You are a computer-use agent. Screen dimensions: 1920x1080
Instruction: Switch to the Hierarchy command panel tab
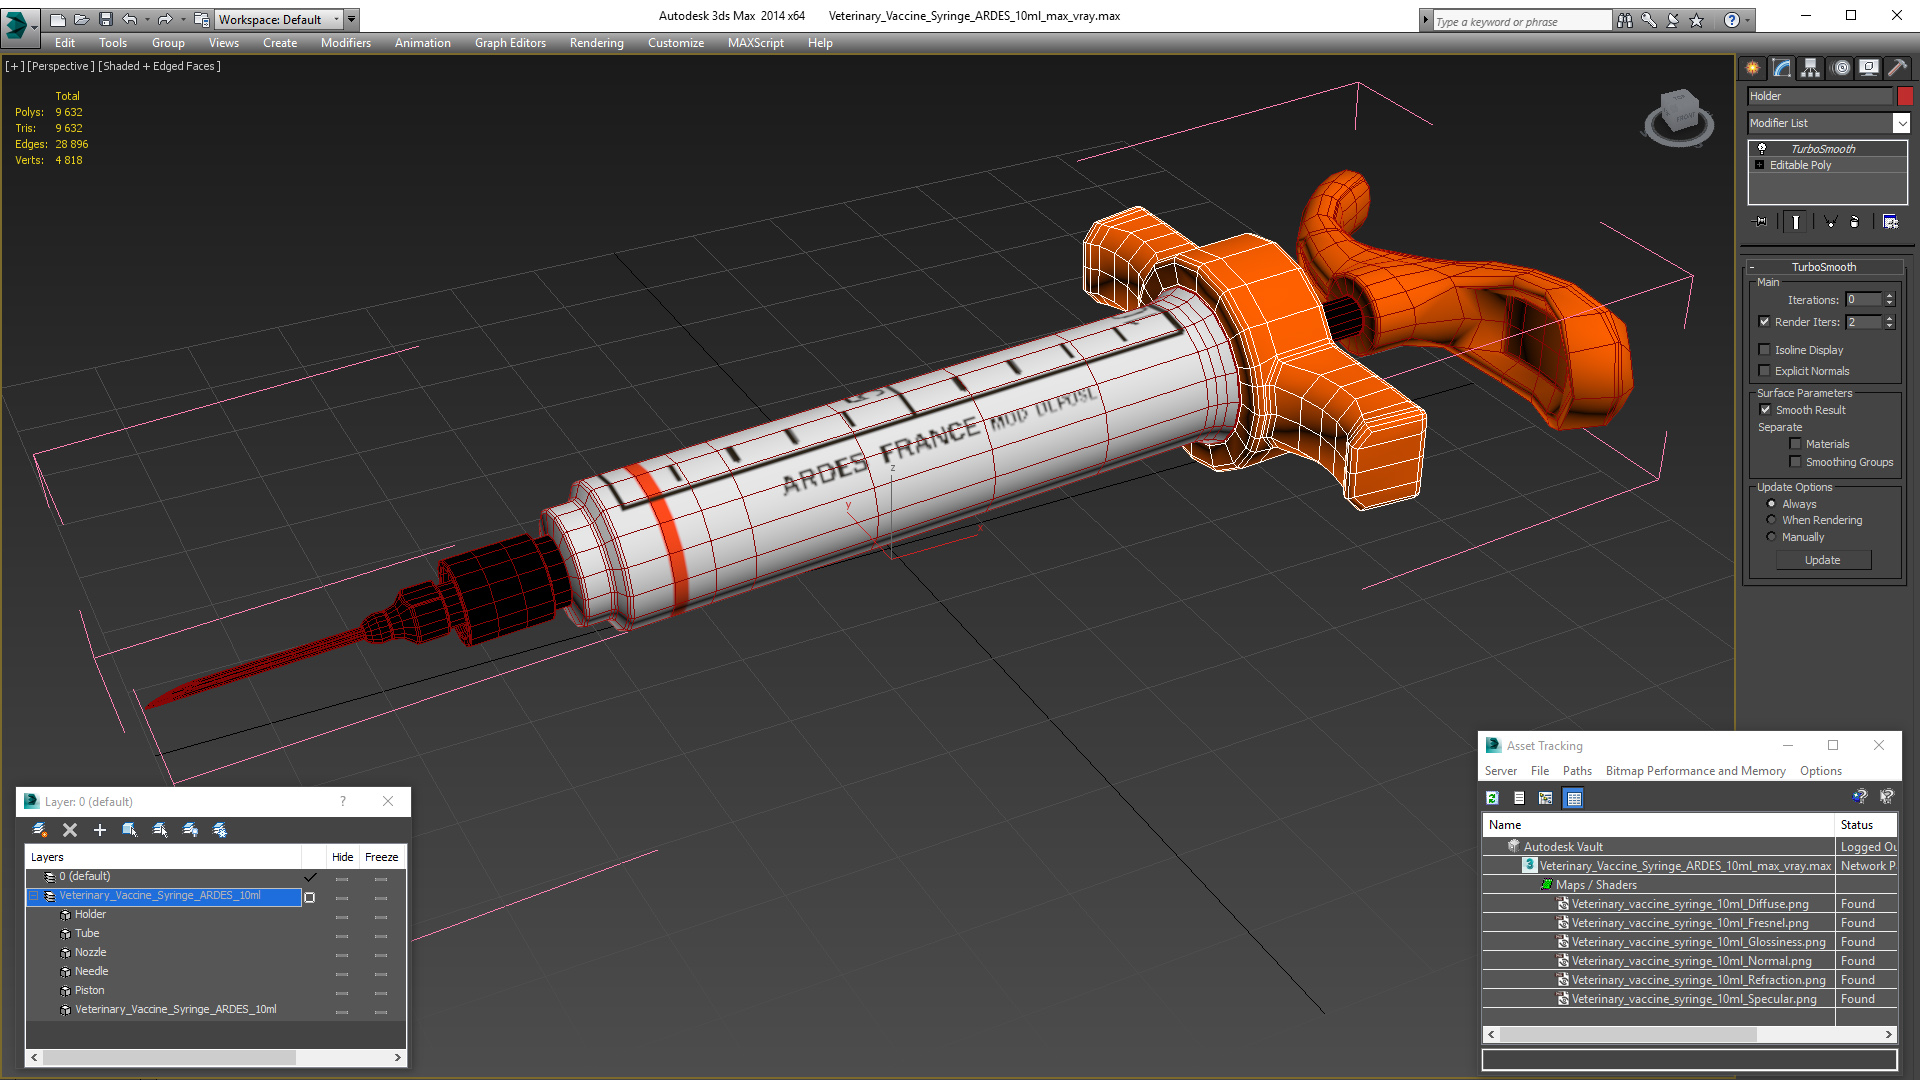tap(1811, 68)
